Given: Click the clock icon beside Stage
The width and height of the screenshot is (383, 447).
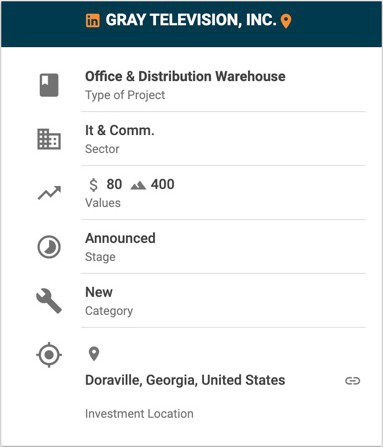Looking at the screenshot, I should click(x=49, y=247).
